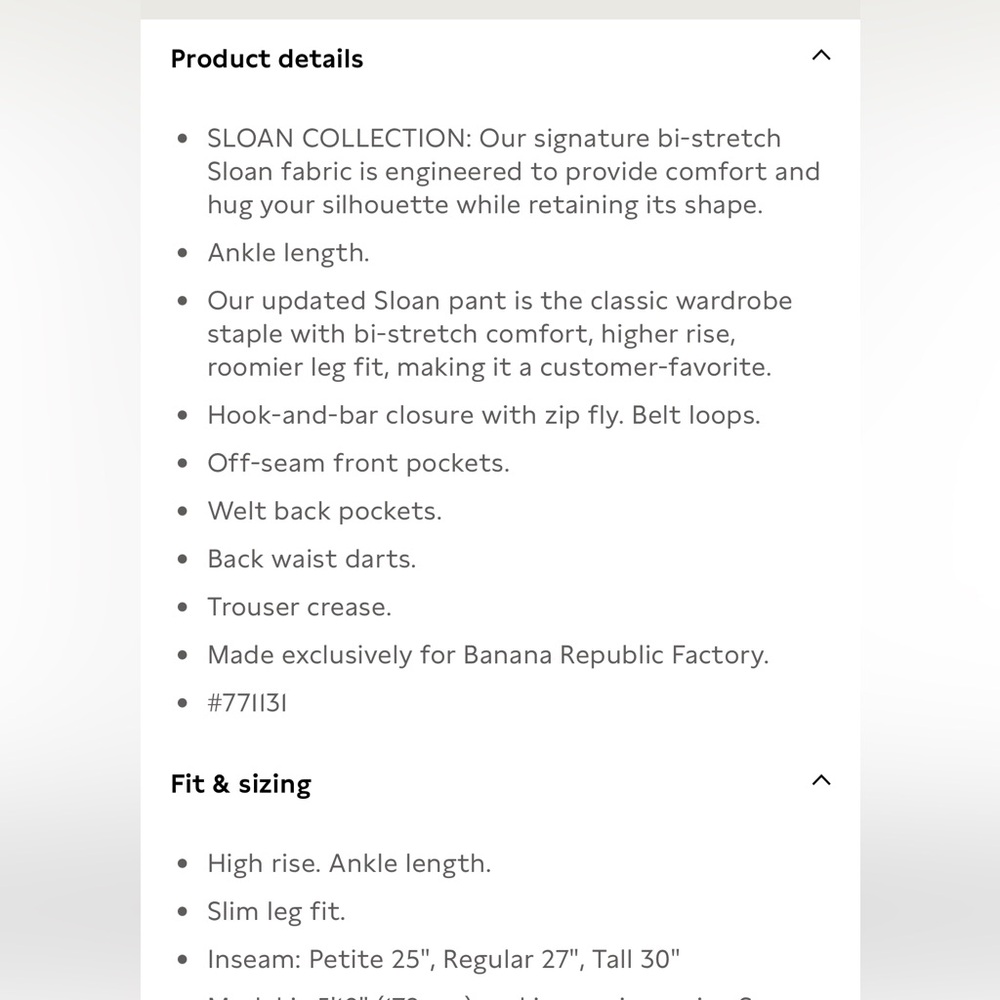This screenshot has width=1000, height=1000.
Task: Click the Back waist darts text
Action: pos(311,559)
